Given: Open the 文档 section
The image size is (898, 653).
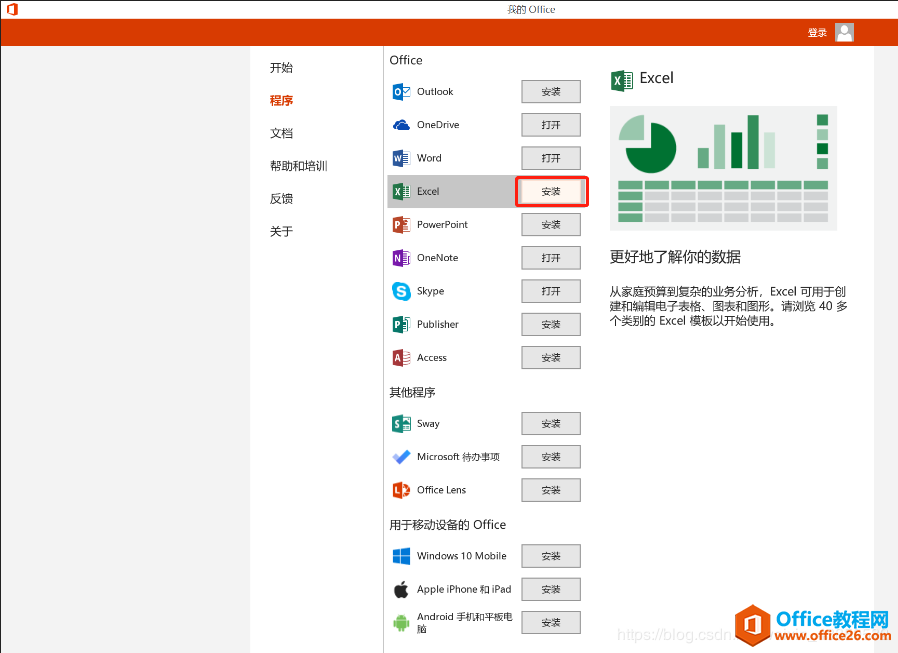Looking at the screenshot, I should [281, 133].
